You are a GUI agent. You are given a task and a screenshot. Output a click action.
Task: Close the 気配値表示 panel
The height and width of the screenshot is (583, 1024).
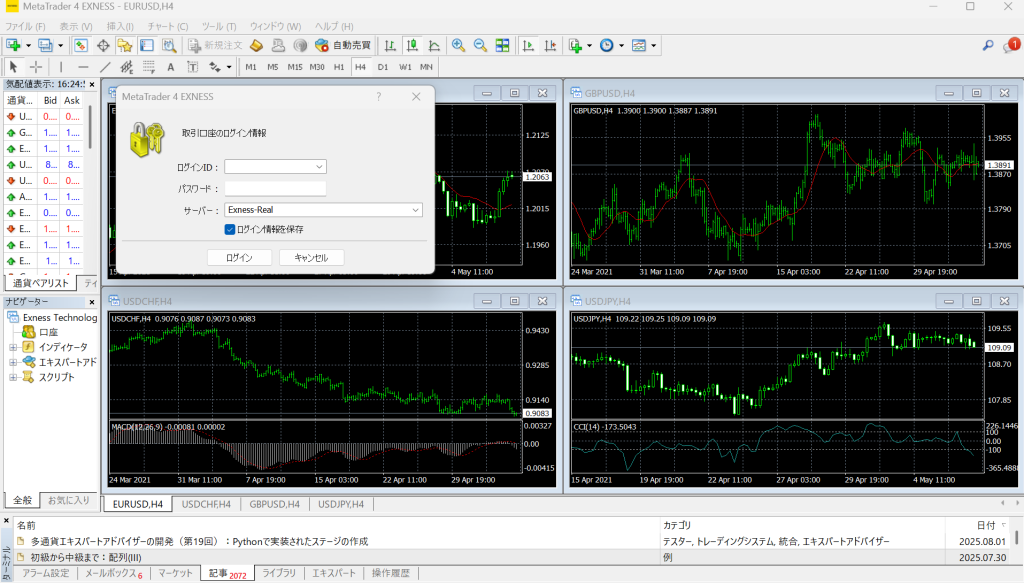coord(92,84)
